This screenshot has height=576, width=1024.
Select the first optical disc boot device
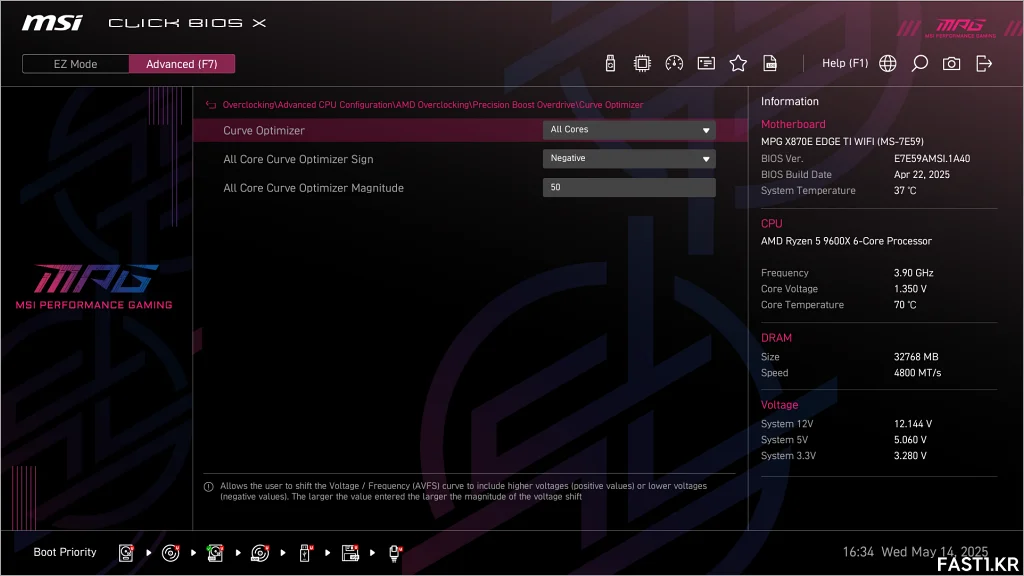[x=170, y=553]
